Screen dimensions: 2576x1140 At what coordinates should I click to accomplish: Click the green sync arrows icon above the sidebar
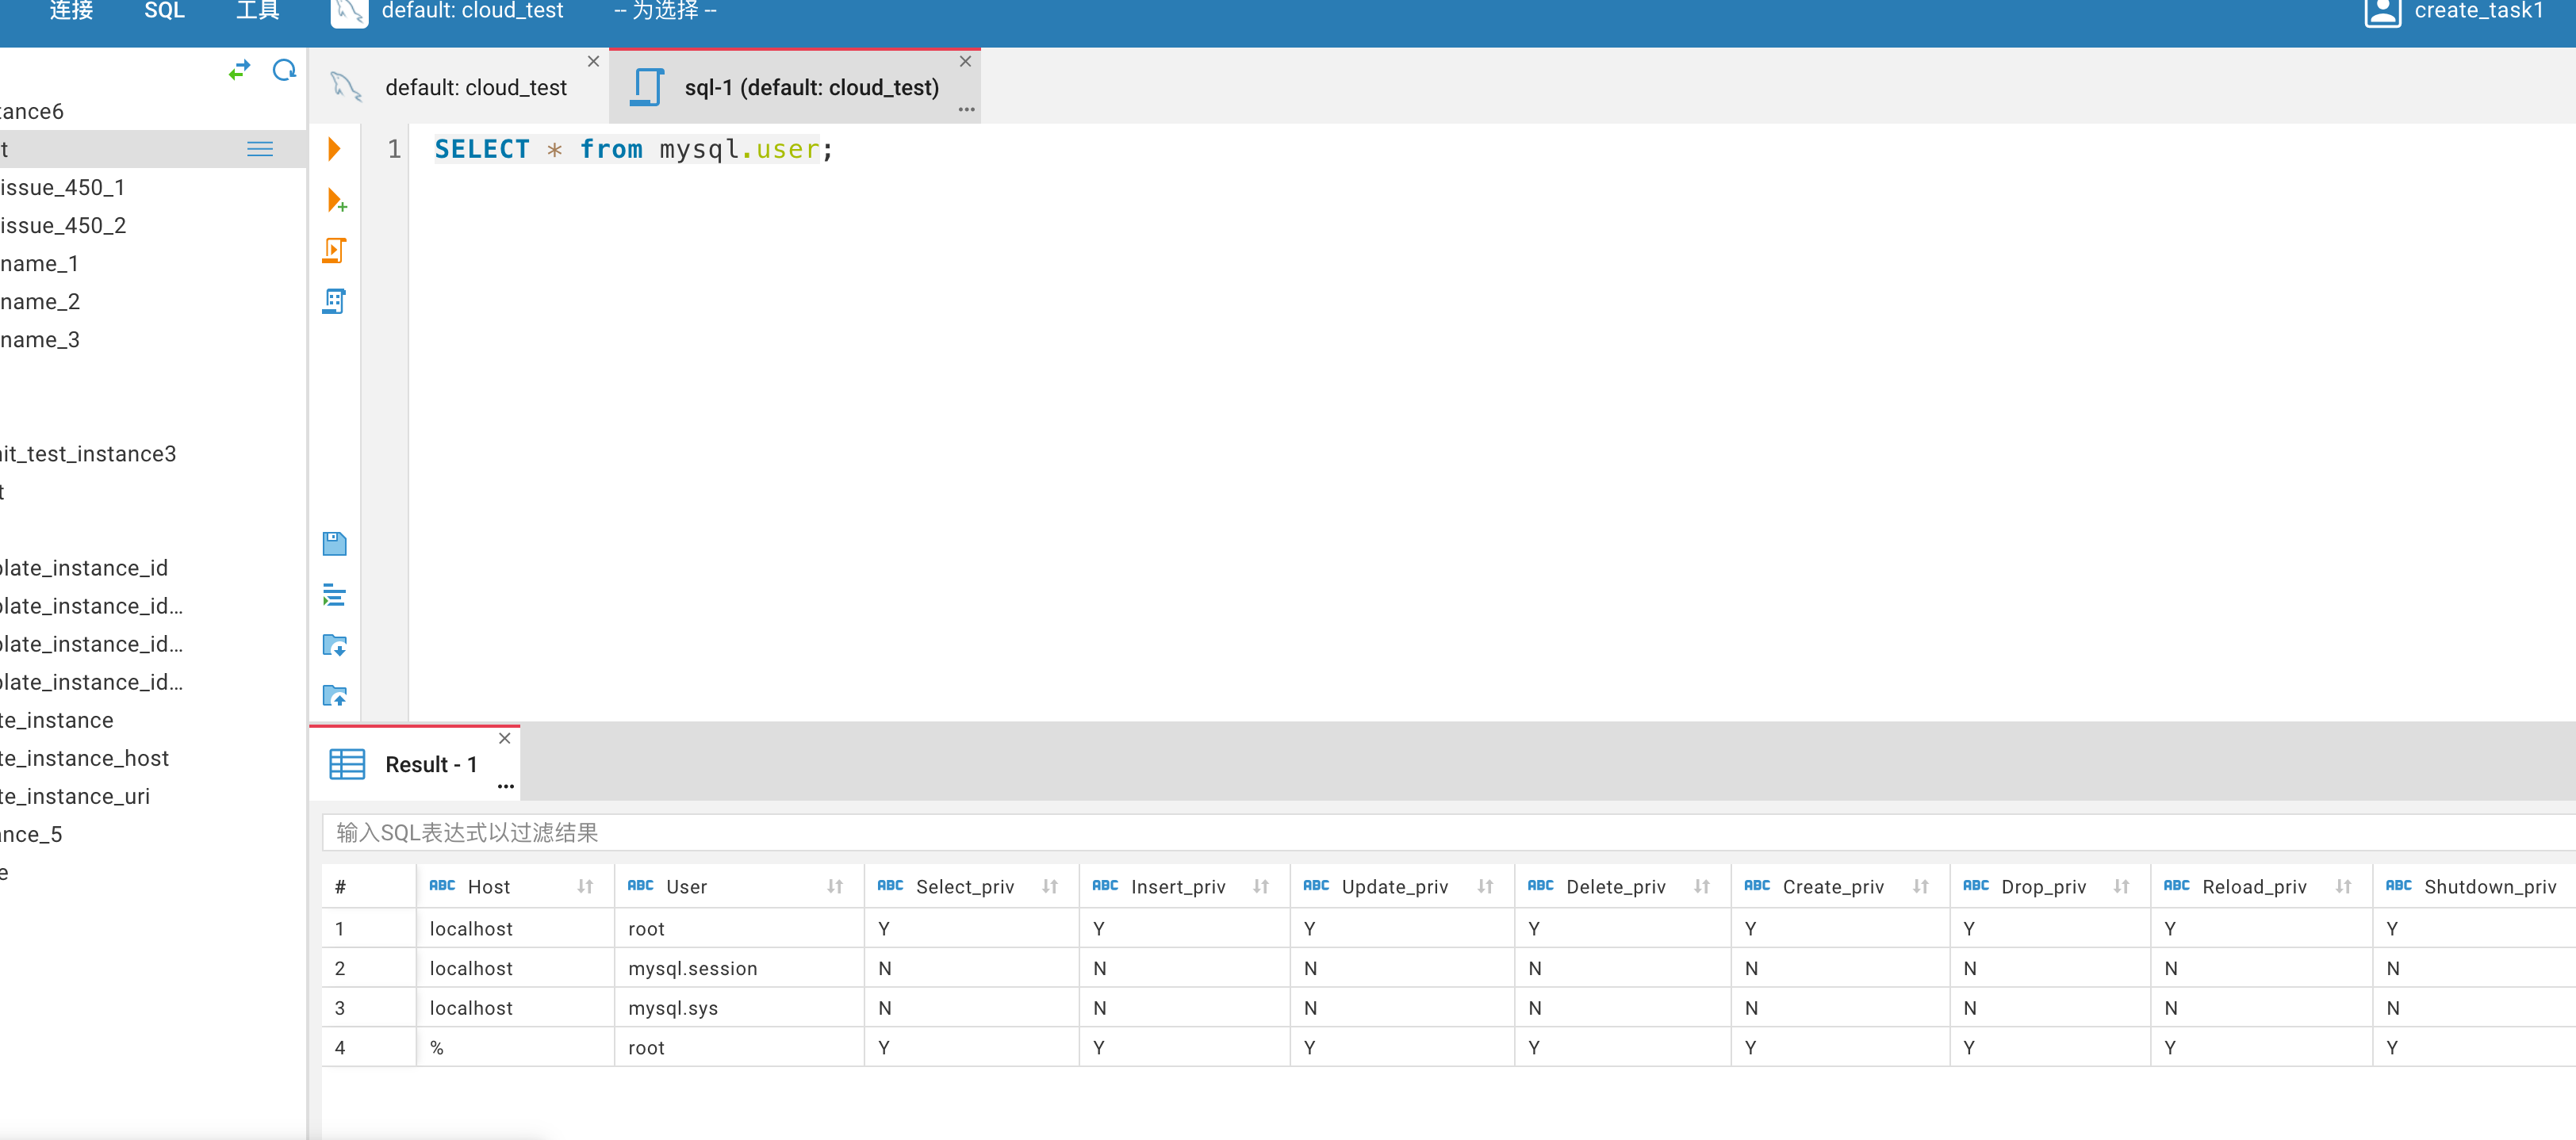point(240,69)
